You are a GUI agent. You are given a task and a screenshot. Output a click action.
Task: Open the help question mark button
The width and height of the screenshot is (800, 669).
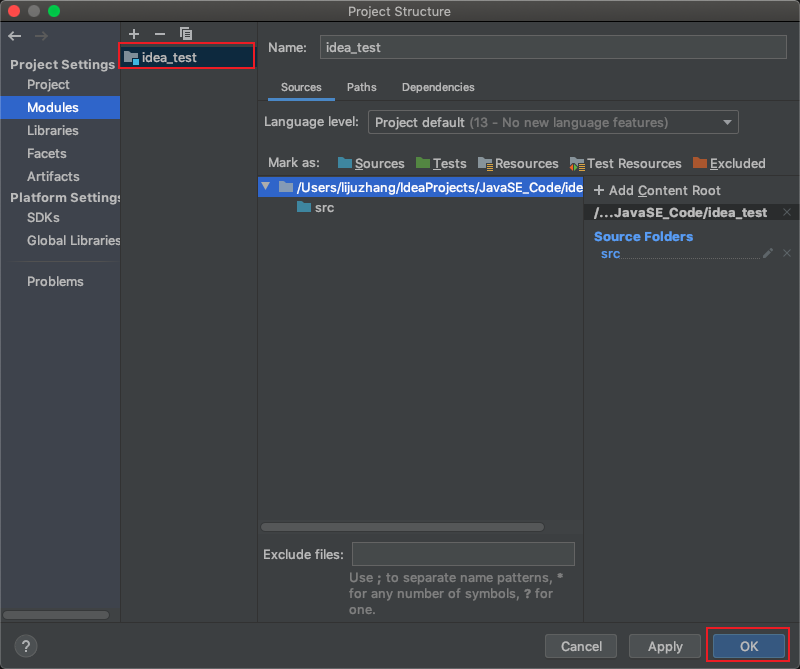26,646
